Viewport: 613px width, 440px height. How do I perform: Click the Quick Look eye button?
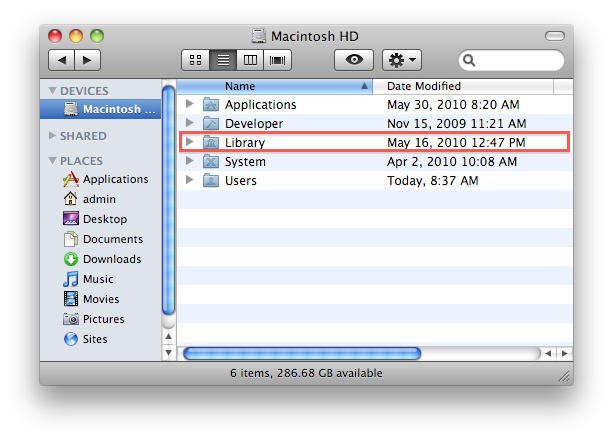coord(353,60)
